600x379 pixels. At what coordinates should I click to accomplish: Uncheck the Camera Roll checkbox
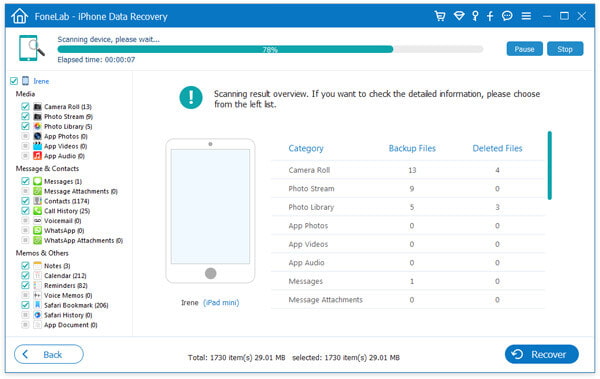click(25, 106)
